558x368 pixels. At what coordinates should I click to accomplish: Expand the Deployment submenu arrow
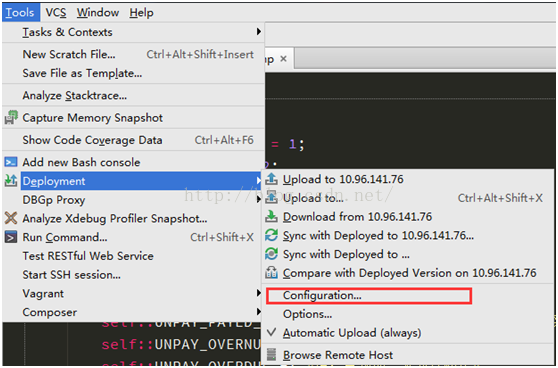pos(259,181)
